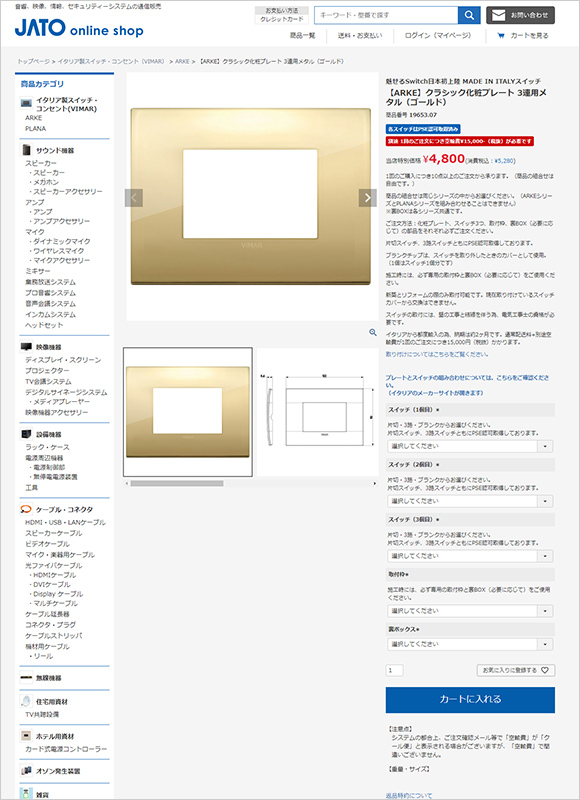Click the ケーブル・コネクタ category icon
This screenshot has width=580, height=800.
click(x=26, y=509)
